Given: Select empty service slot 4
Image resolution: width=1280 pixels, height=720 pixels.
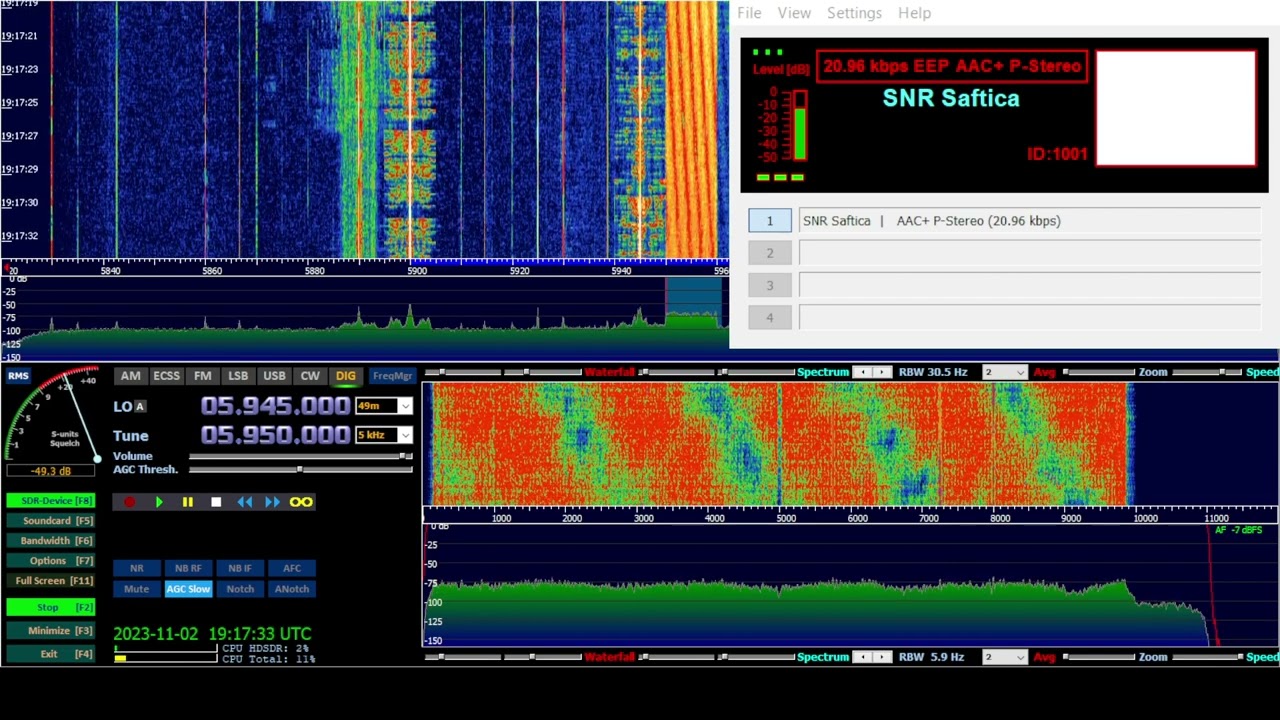Looking at the screenshot, I should point(770,317).
